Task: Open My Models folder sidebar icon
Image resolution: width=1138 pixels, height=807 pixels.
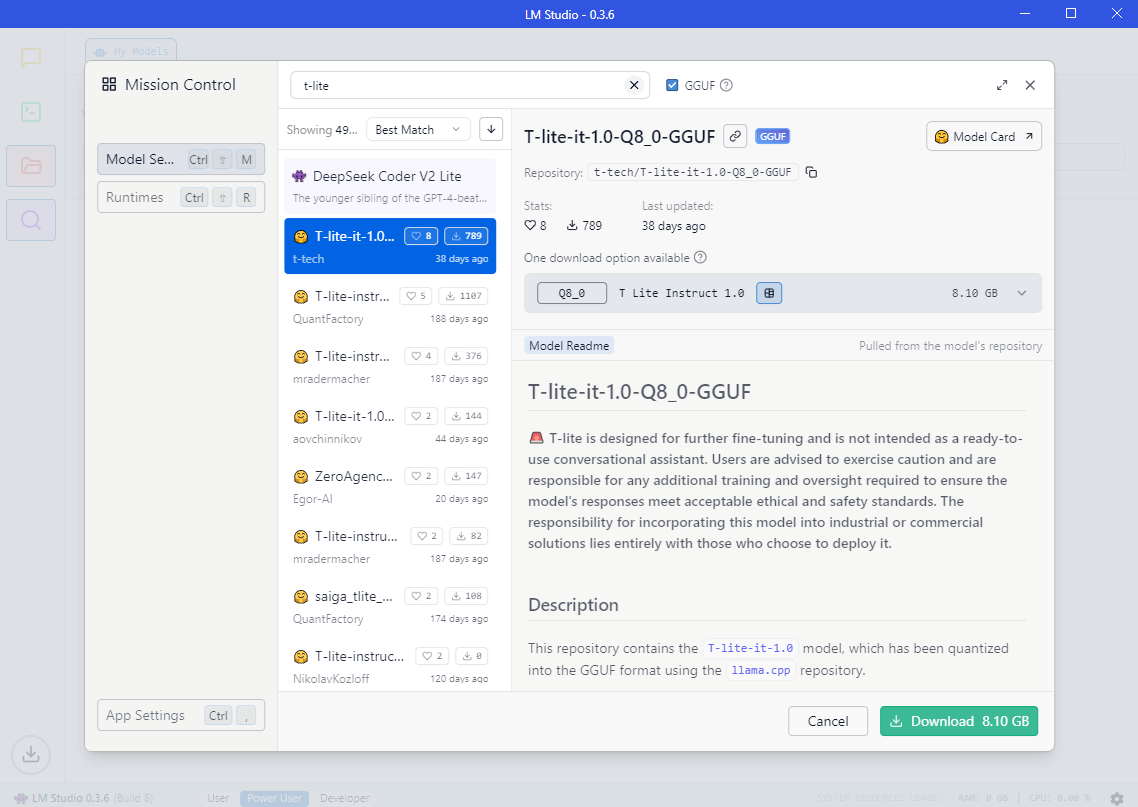Action: (x=30, y=166)
